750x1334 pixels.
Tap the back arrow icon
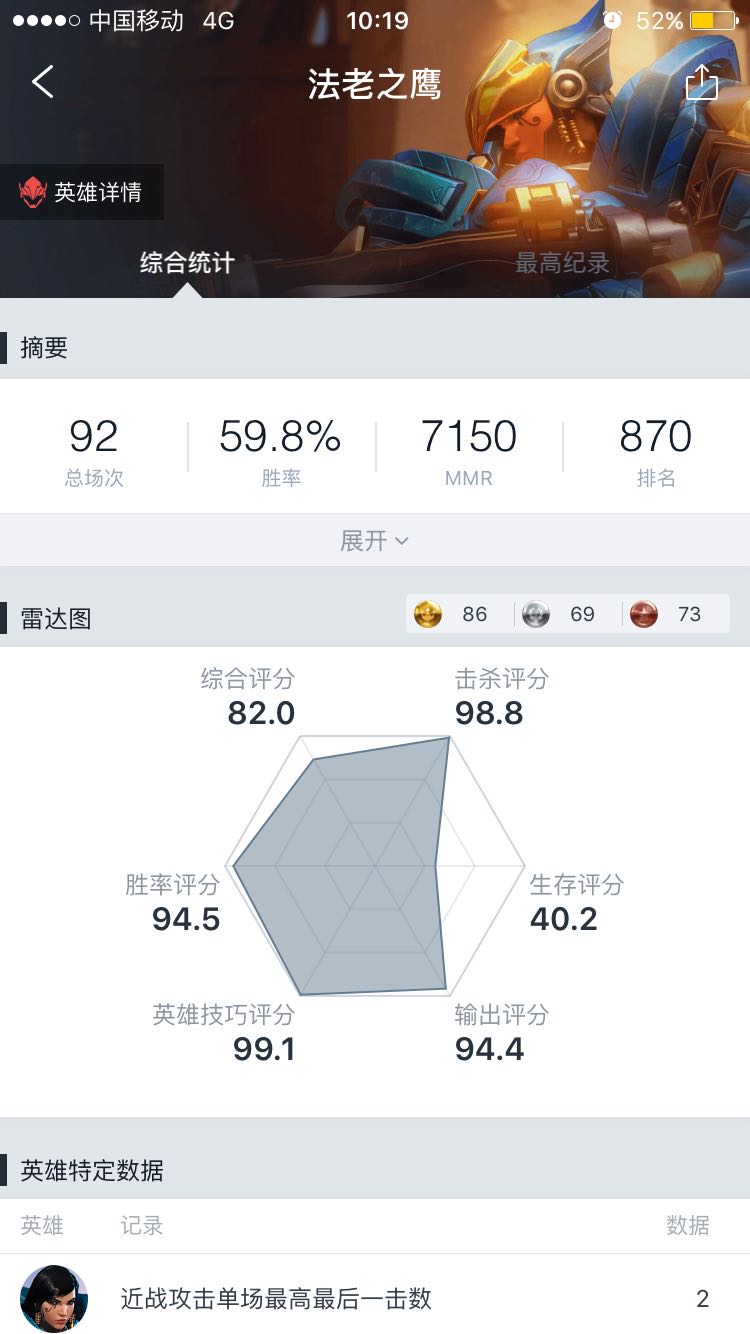tap(42, 82)
